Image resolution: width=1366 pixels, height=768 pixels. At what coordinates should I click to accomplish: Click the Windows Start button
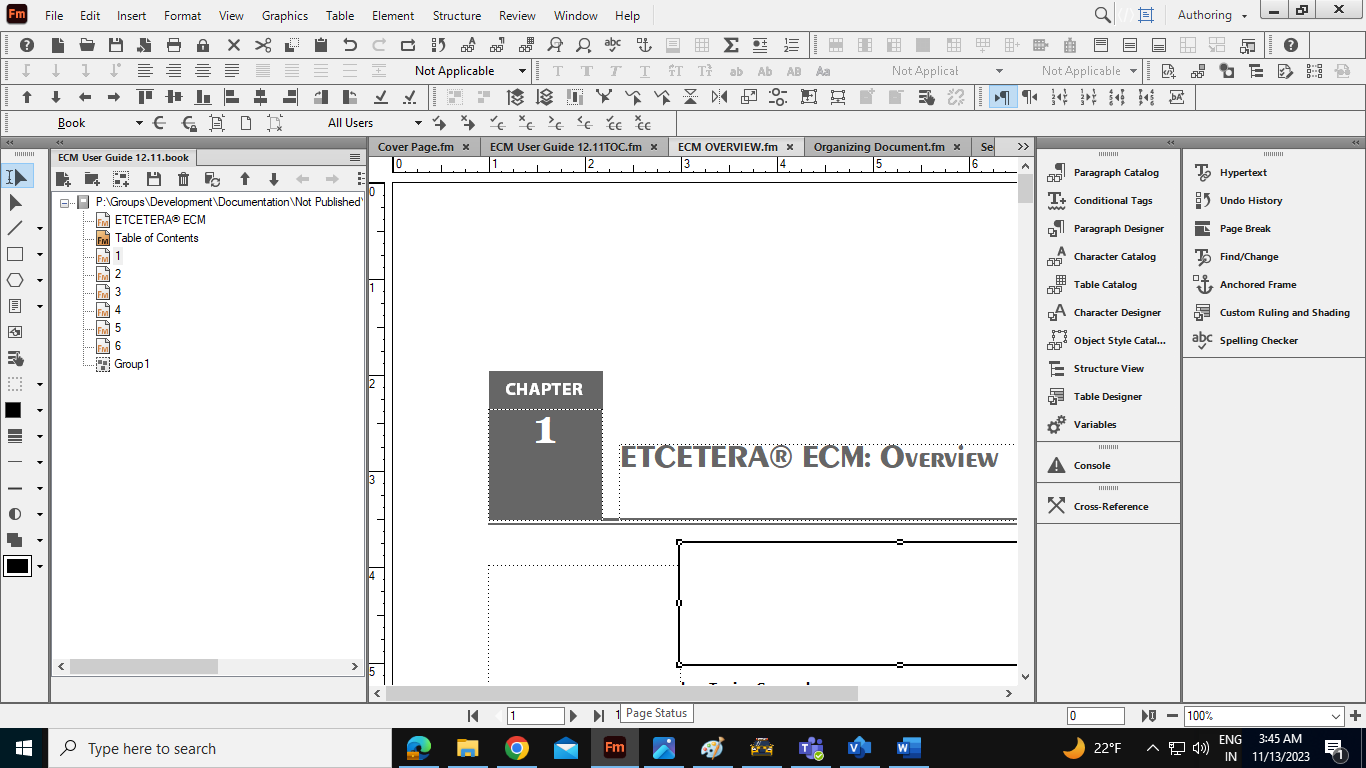tap(23, 748)
